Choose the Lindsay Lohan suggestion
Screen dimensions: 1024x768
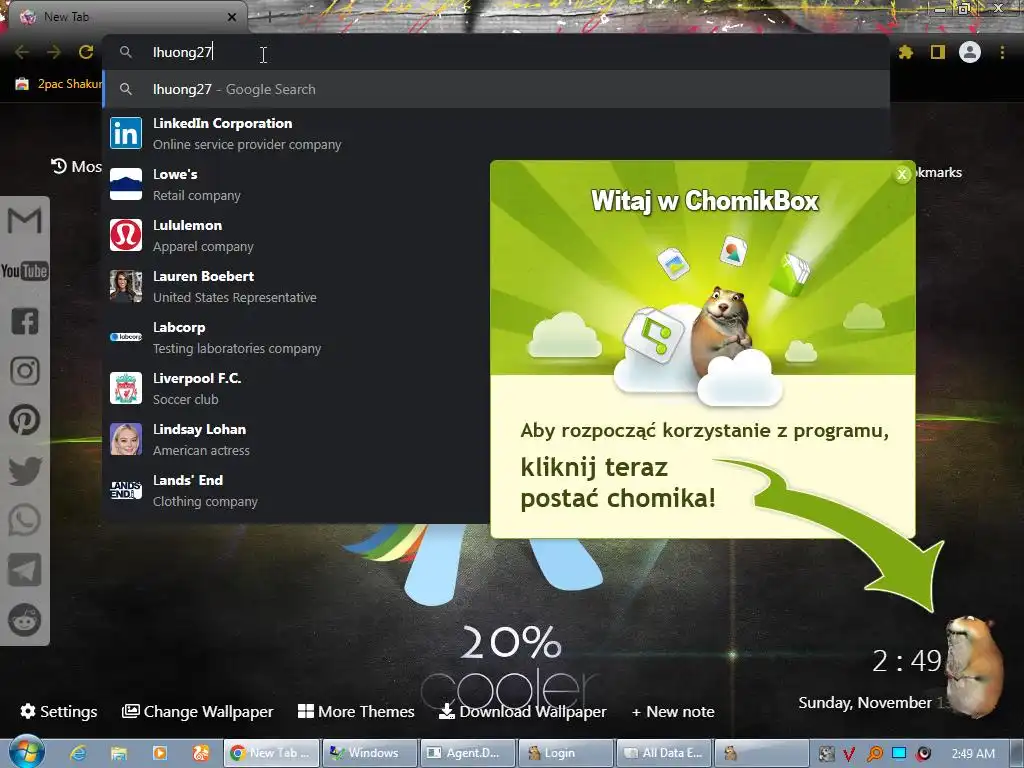point(296,439)
